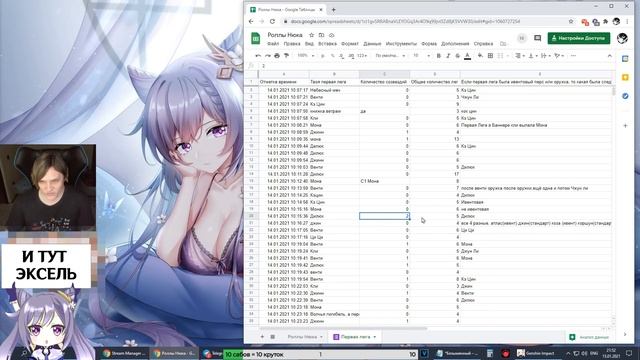Open Keep notes in side panel

[x=625, y=78]
